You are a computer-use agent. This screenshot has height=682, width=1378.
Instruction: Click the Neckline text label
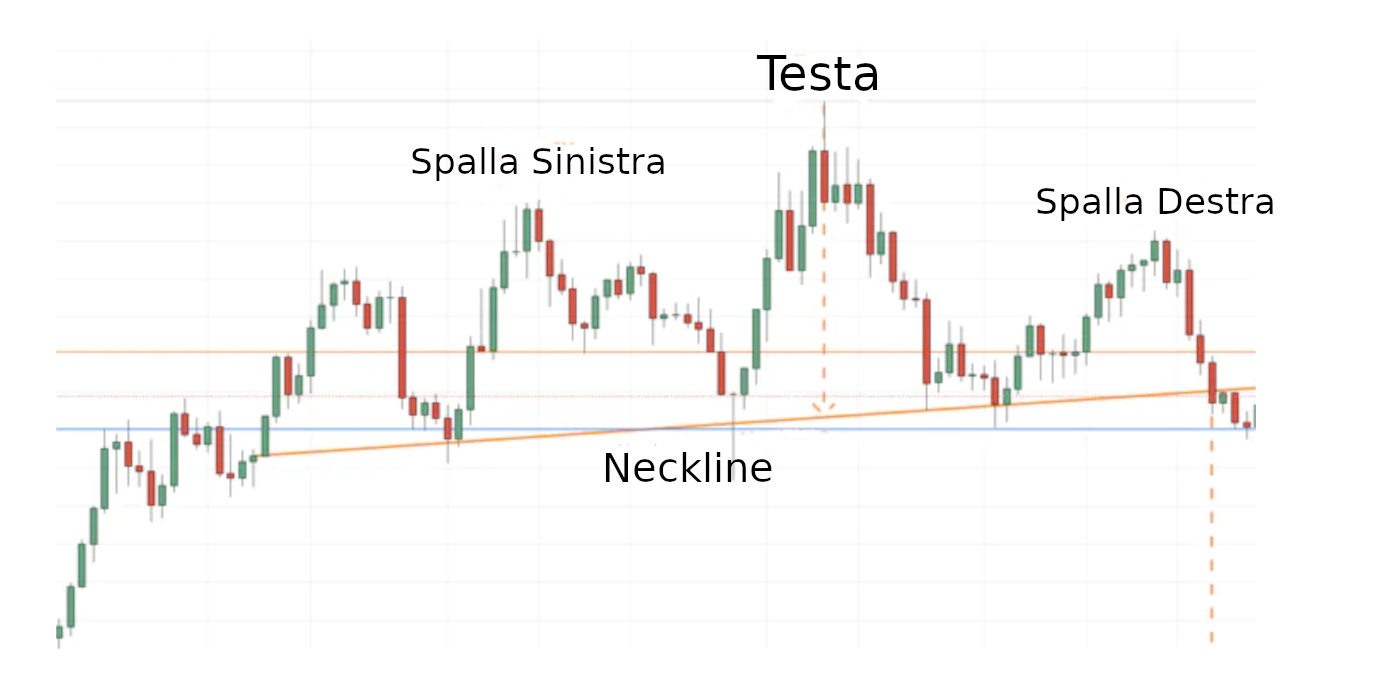tap(687, 469)
